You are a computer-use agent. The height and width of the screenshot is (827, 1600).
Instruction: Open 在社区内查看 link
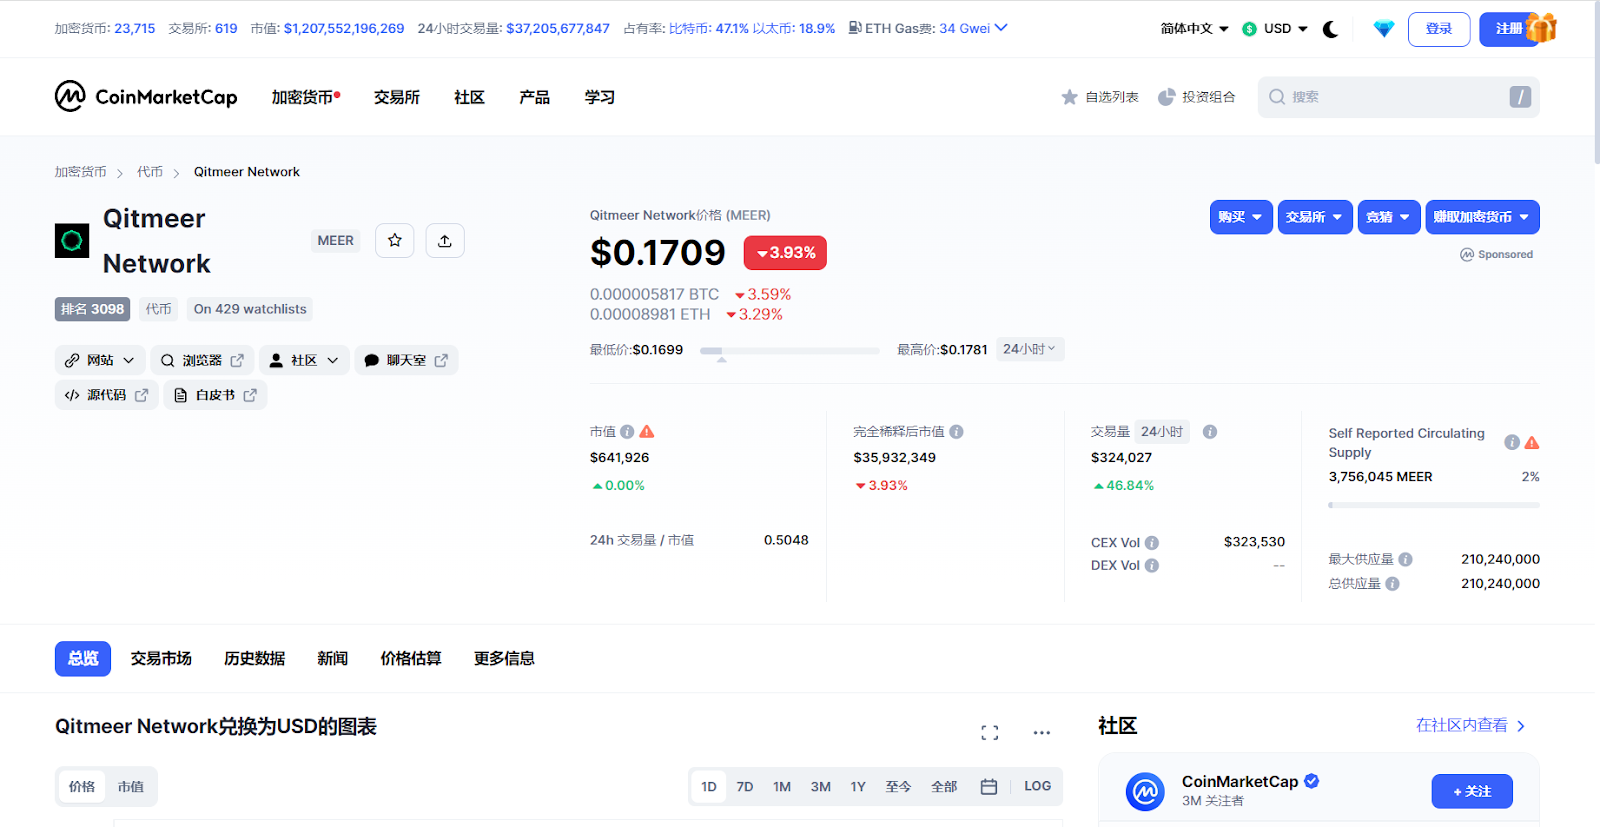[x=1471, y=726]
